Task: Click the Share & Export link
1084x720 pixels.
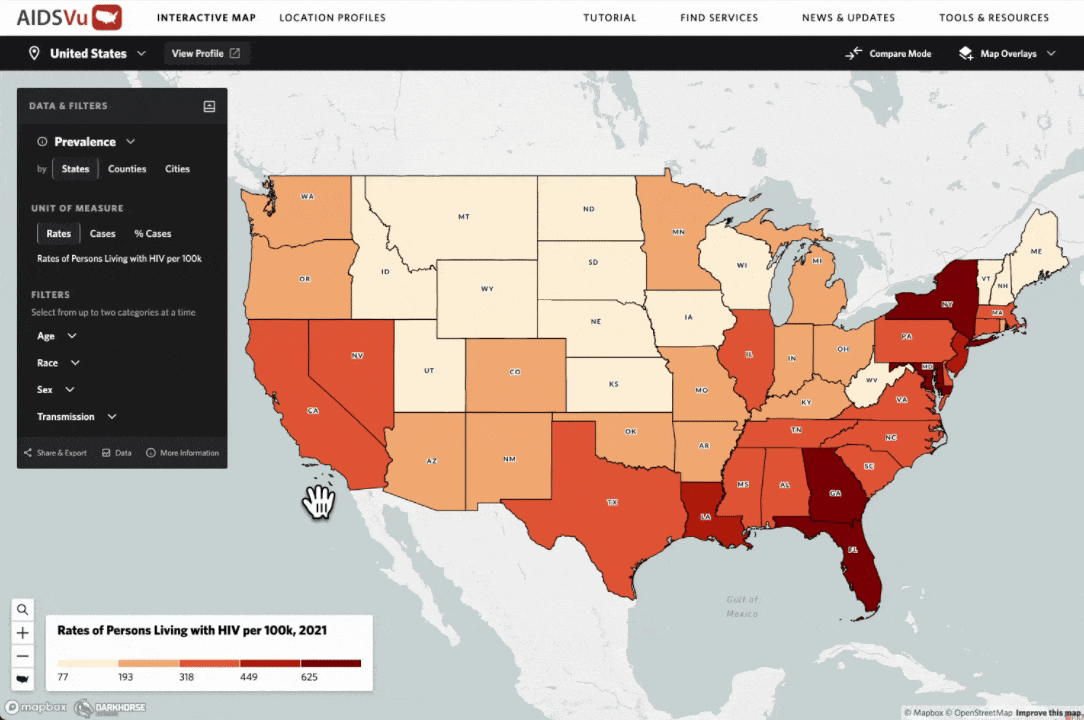Action: click(55, 453)
